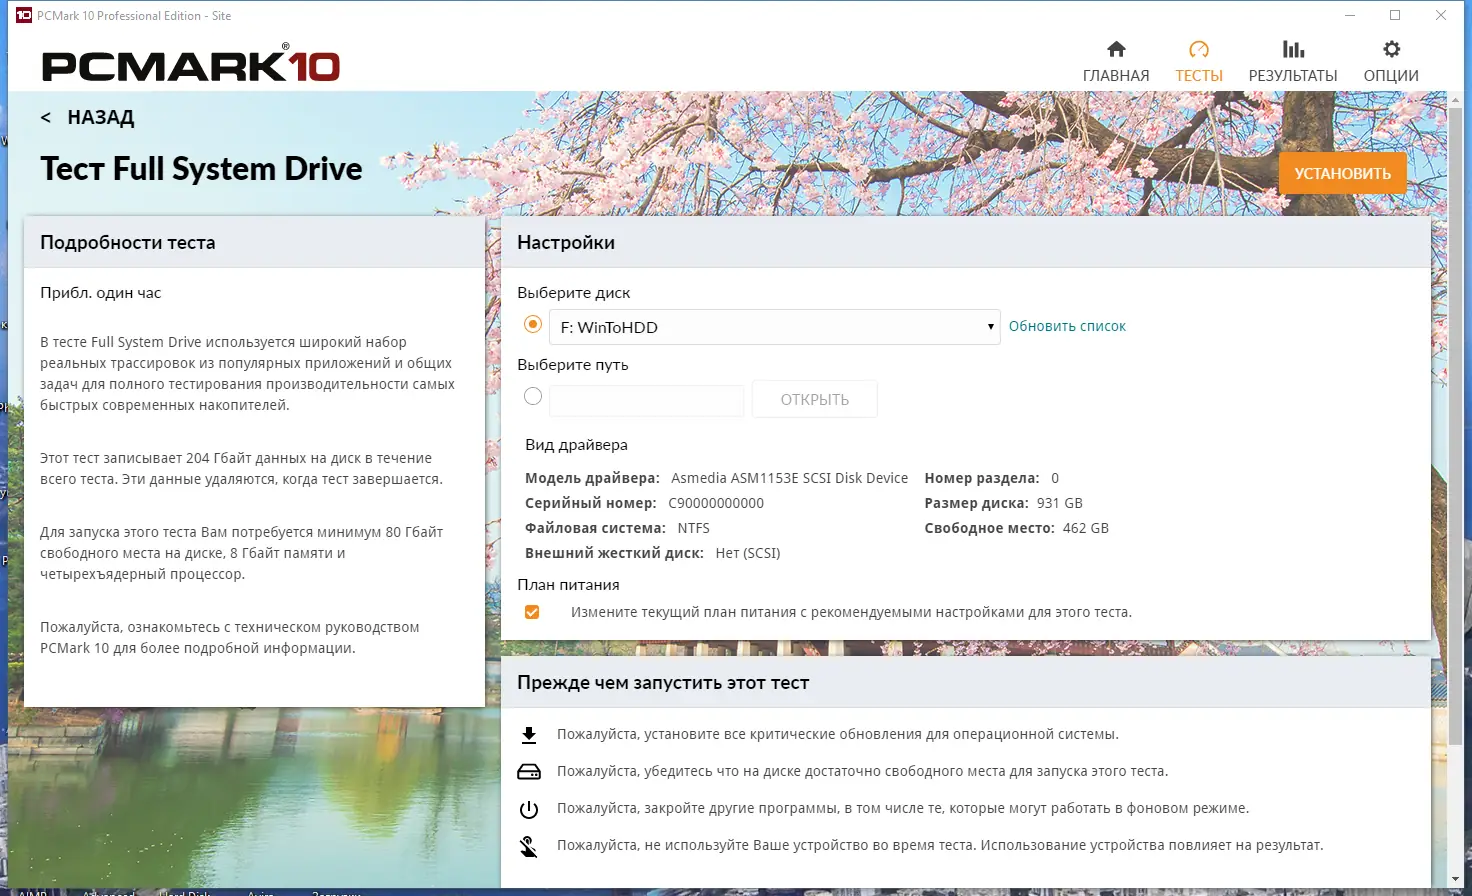
Task: Click the Подробности теста heading
Action: (127, 242)
